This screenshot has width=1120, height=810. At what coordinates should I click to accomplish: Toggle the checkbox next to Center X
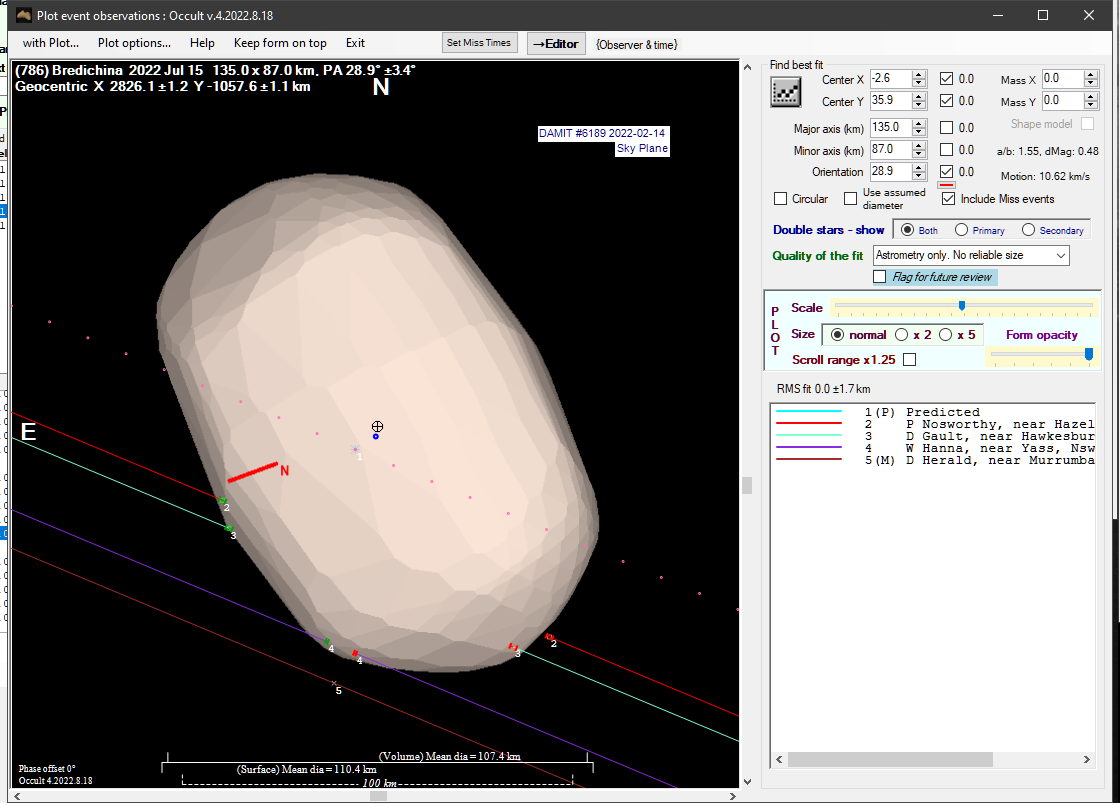point(946,79)
